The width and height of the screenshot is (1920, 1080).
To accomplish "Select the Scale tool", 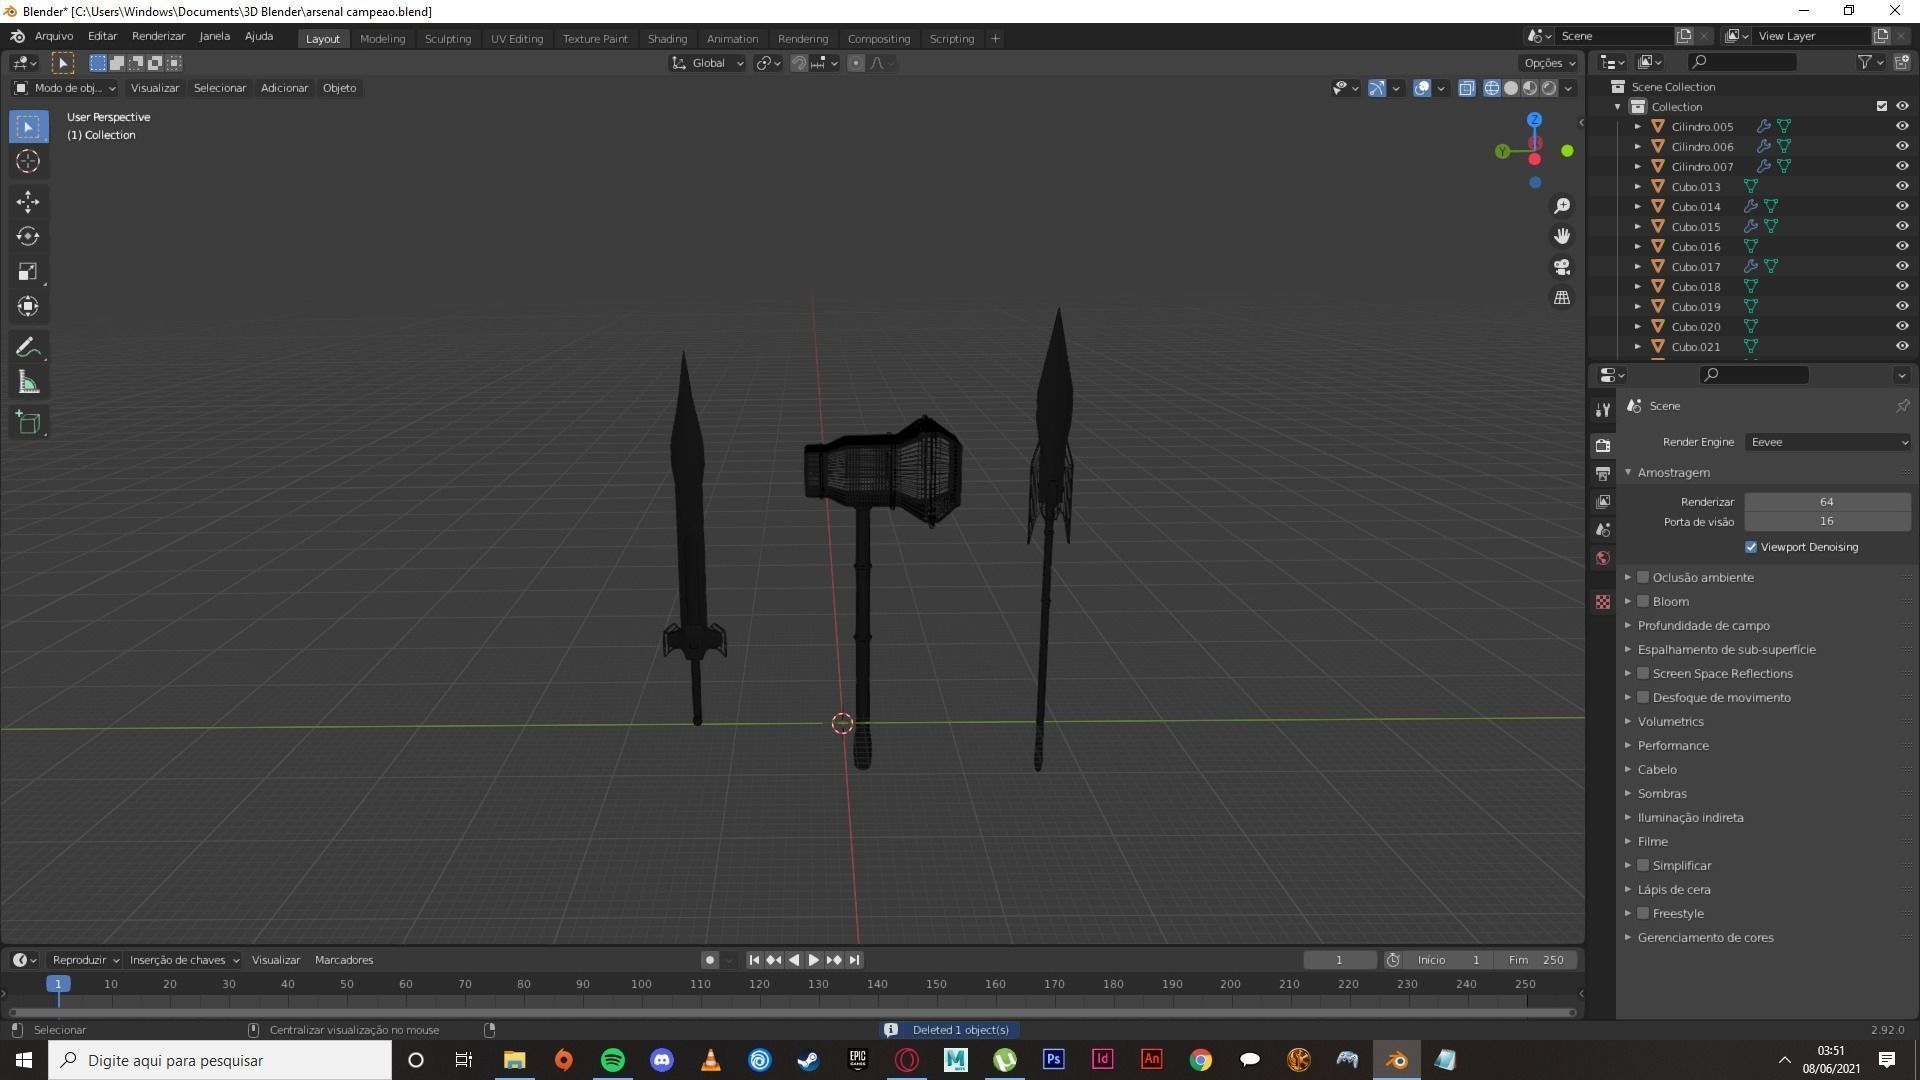I will click(28, 271).
